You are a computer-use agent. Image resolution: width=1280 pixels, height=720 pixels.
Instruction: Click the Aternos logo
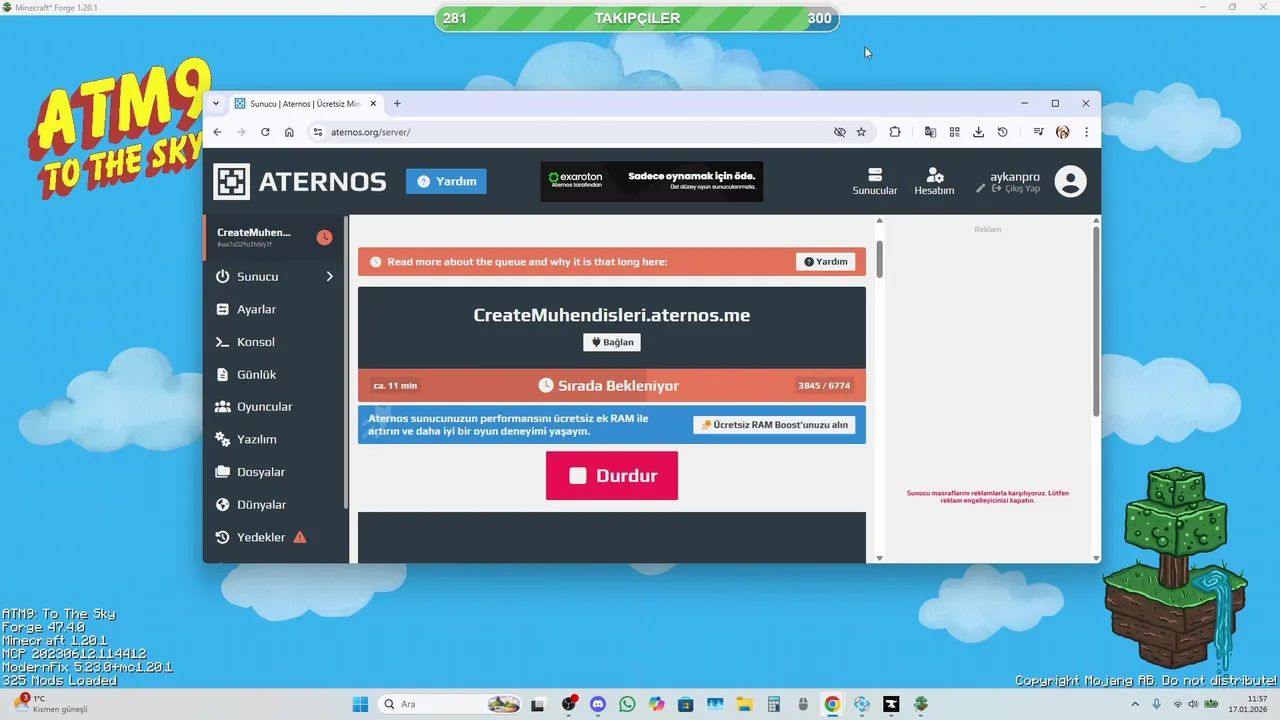pos(299,181)
